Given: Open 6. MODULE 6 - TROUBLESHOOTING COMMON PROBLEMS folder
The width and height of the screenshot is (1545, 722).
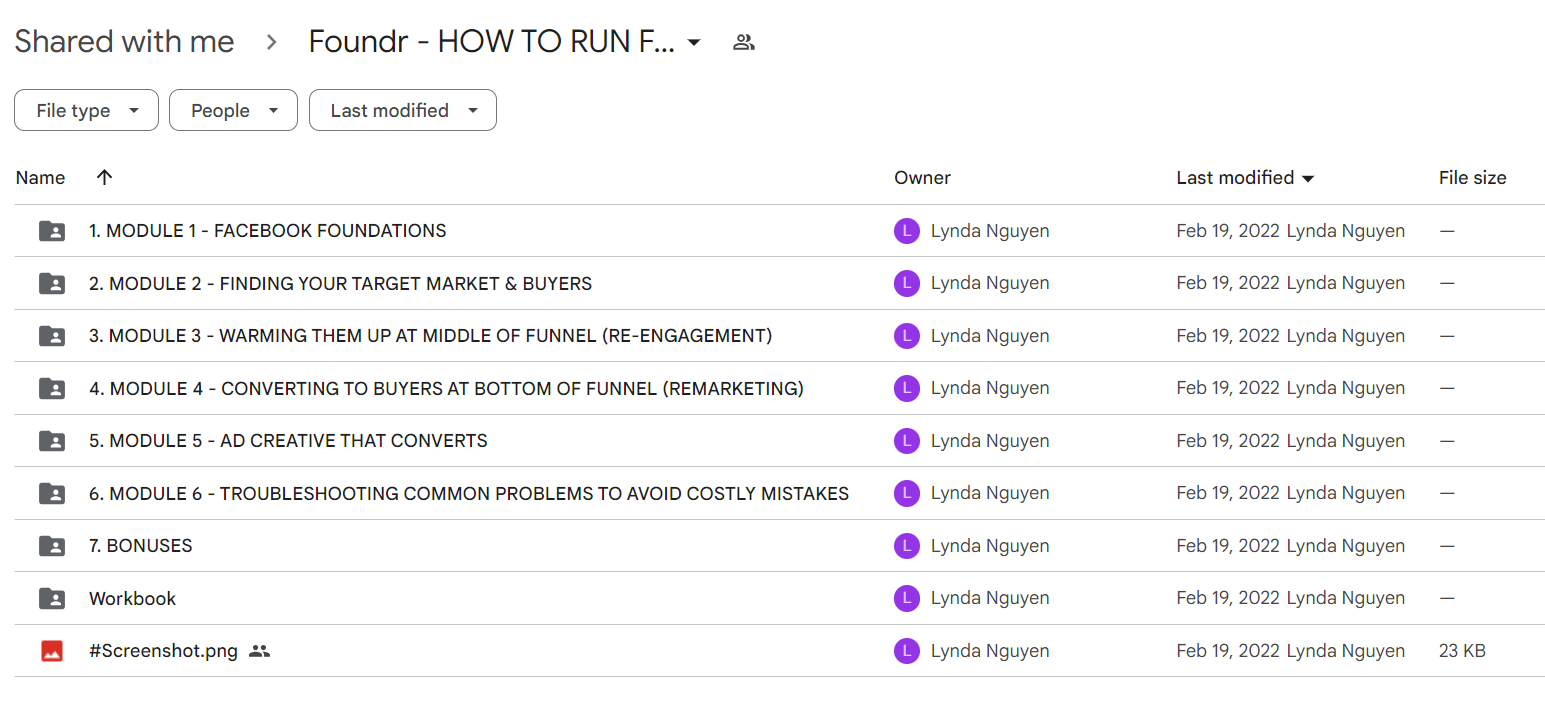Looking at the screenshot, I should [x=469, y=493].
